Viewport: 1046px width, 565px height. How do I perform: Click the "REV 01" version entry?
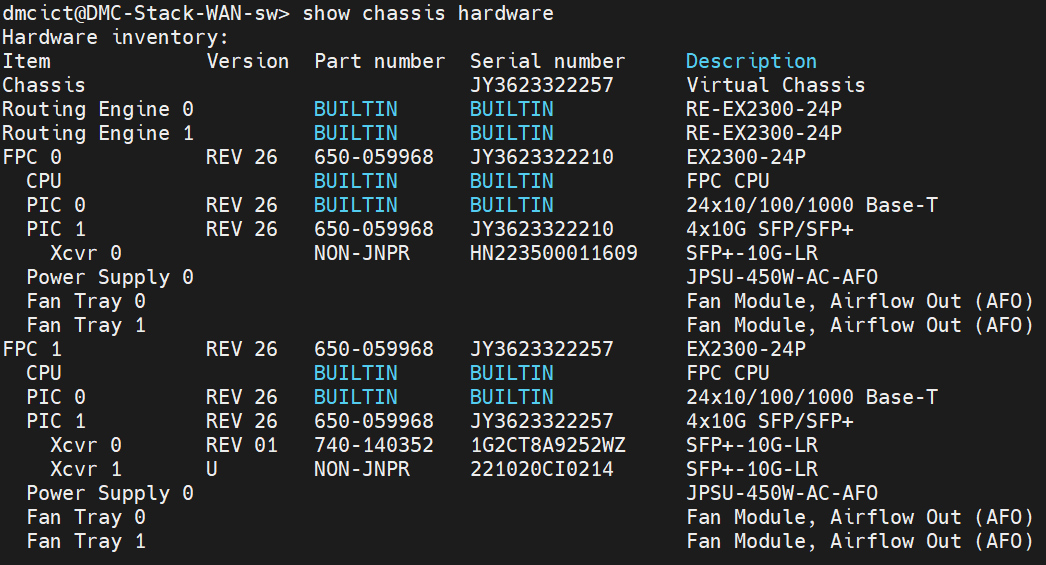(242, 445)
